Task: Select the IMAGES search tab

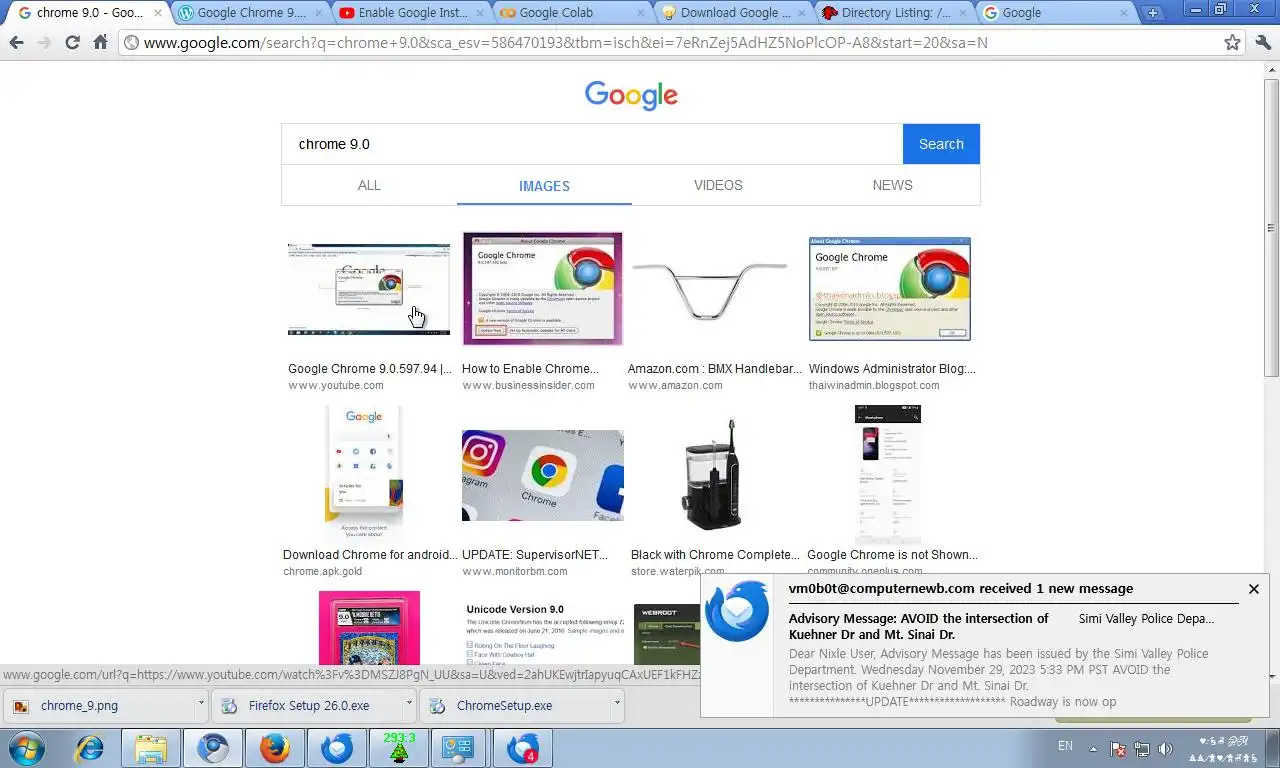Action: click(544, 186)
